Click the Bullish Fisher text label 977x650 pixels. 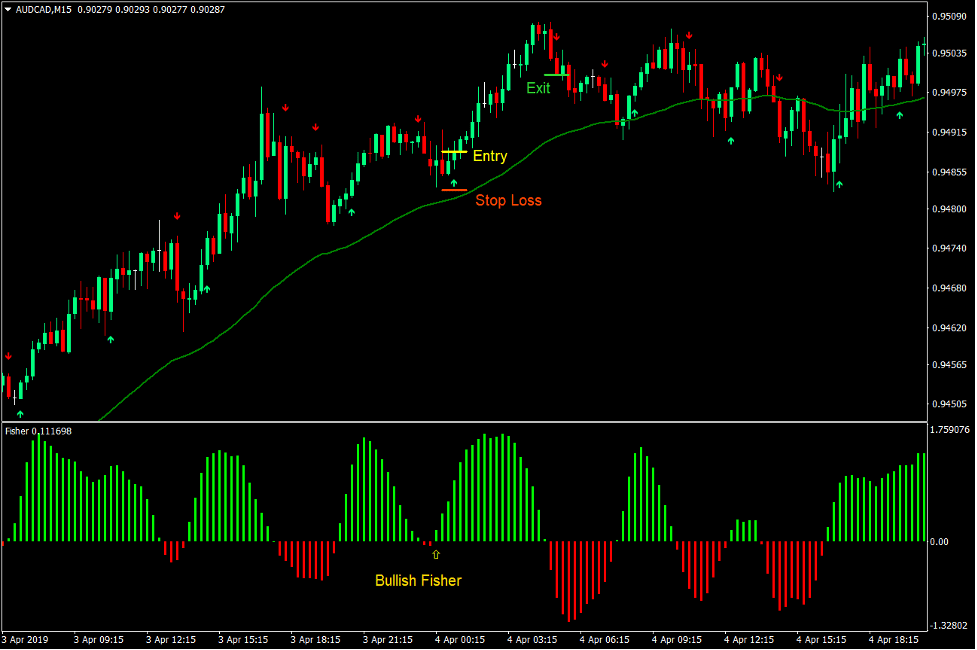417,580
